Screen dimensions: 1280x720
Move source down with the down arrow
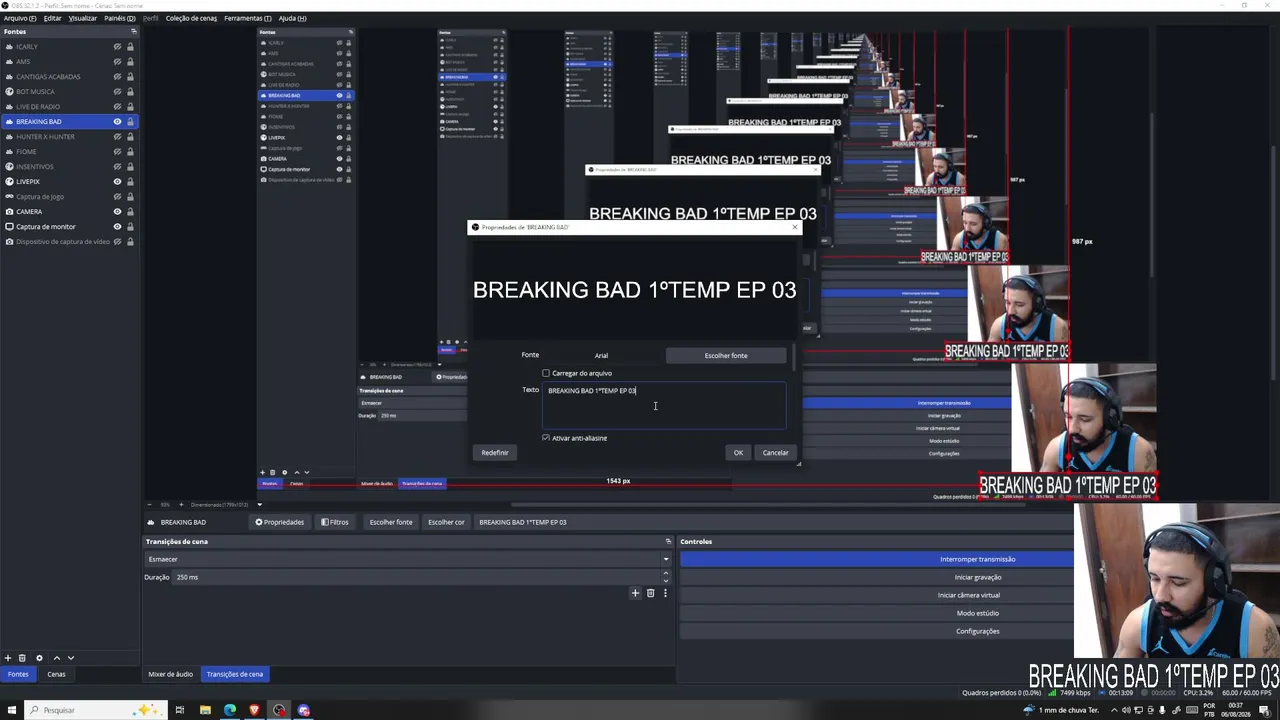[x=70, y=658]
